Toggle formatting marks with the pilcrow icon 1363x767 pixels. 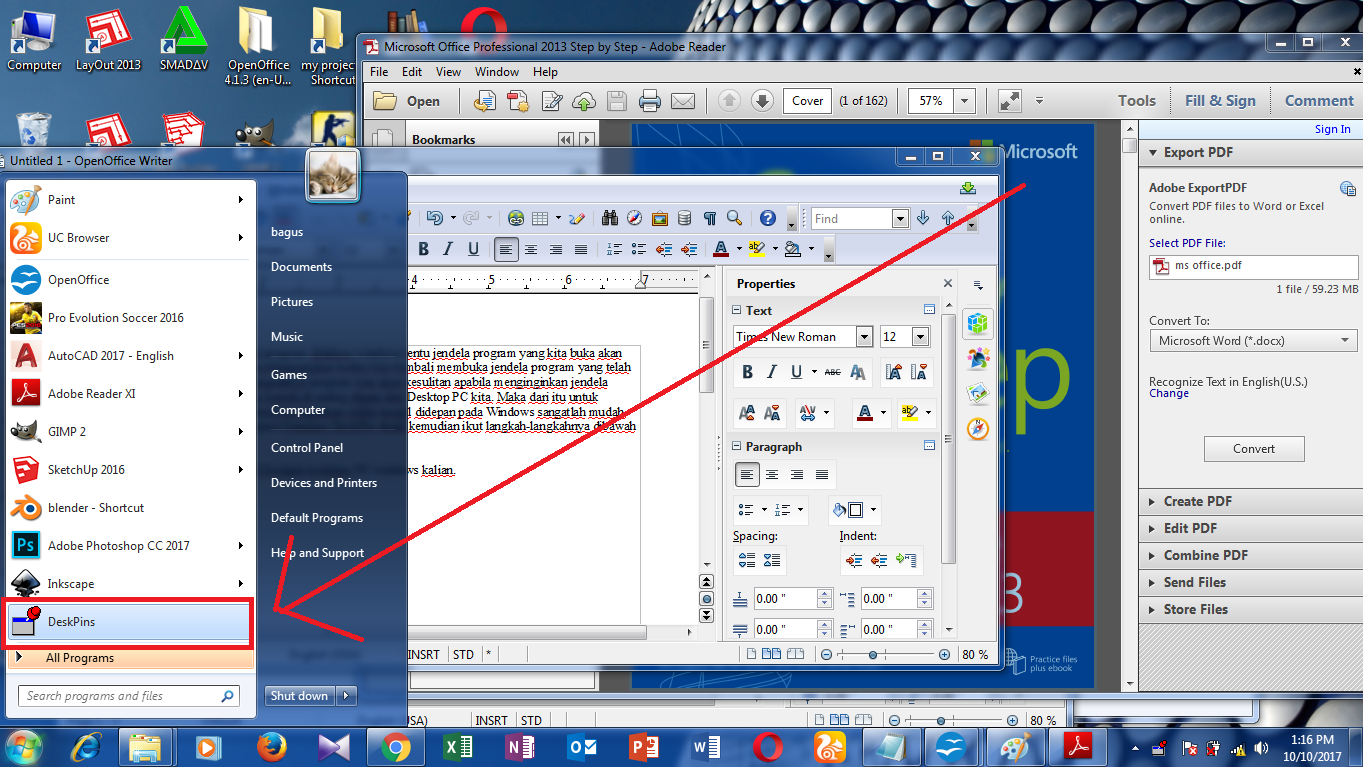(x=710, y=218)
